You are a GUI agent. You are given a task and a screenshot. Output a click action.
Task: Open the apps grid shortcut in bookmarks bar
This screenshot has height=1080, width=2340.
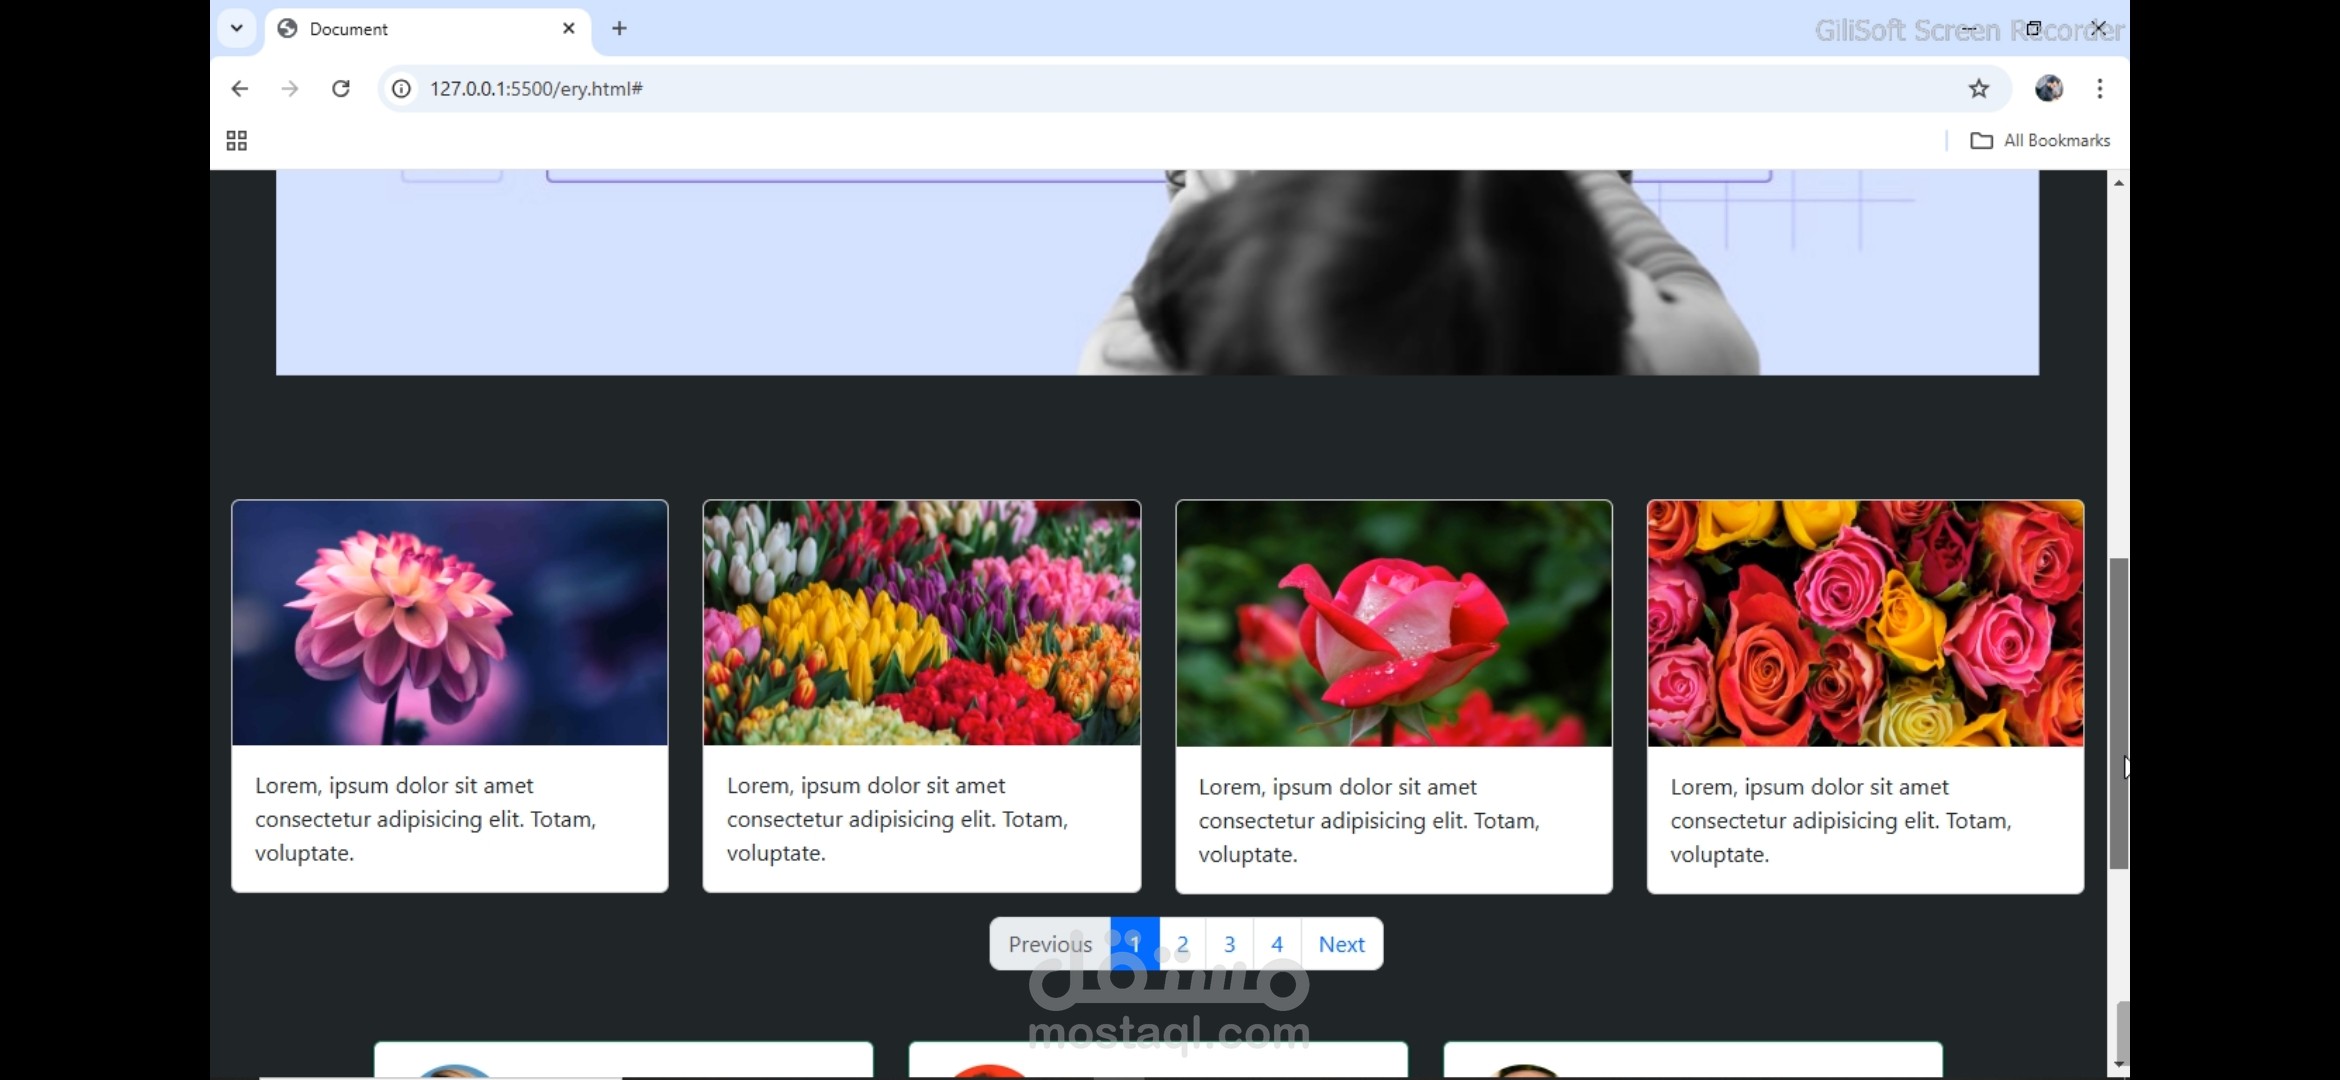(237, 141)
